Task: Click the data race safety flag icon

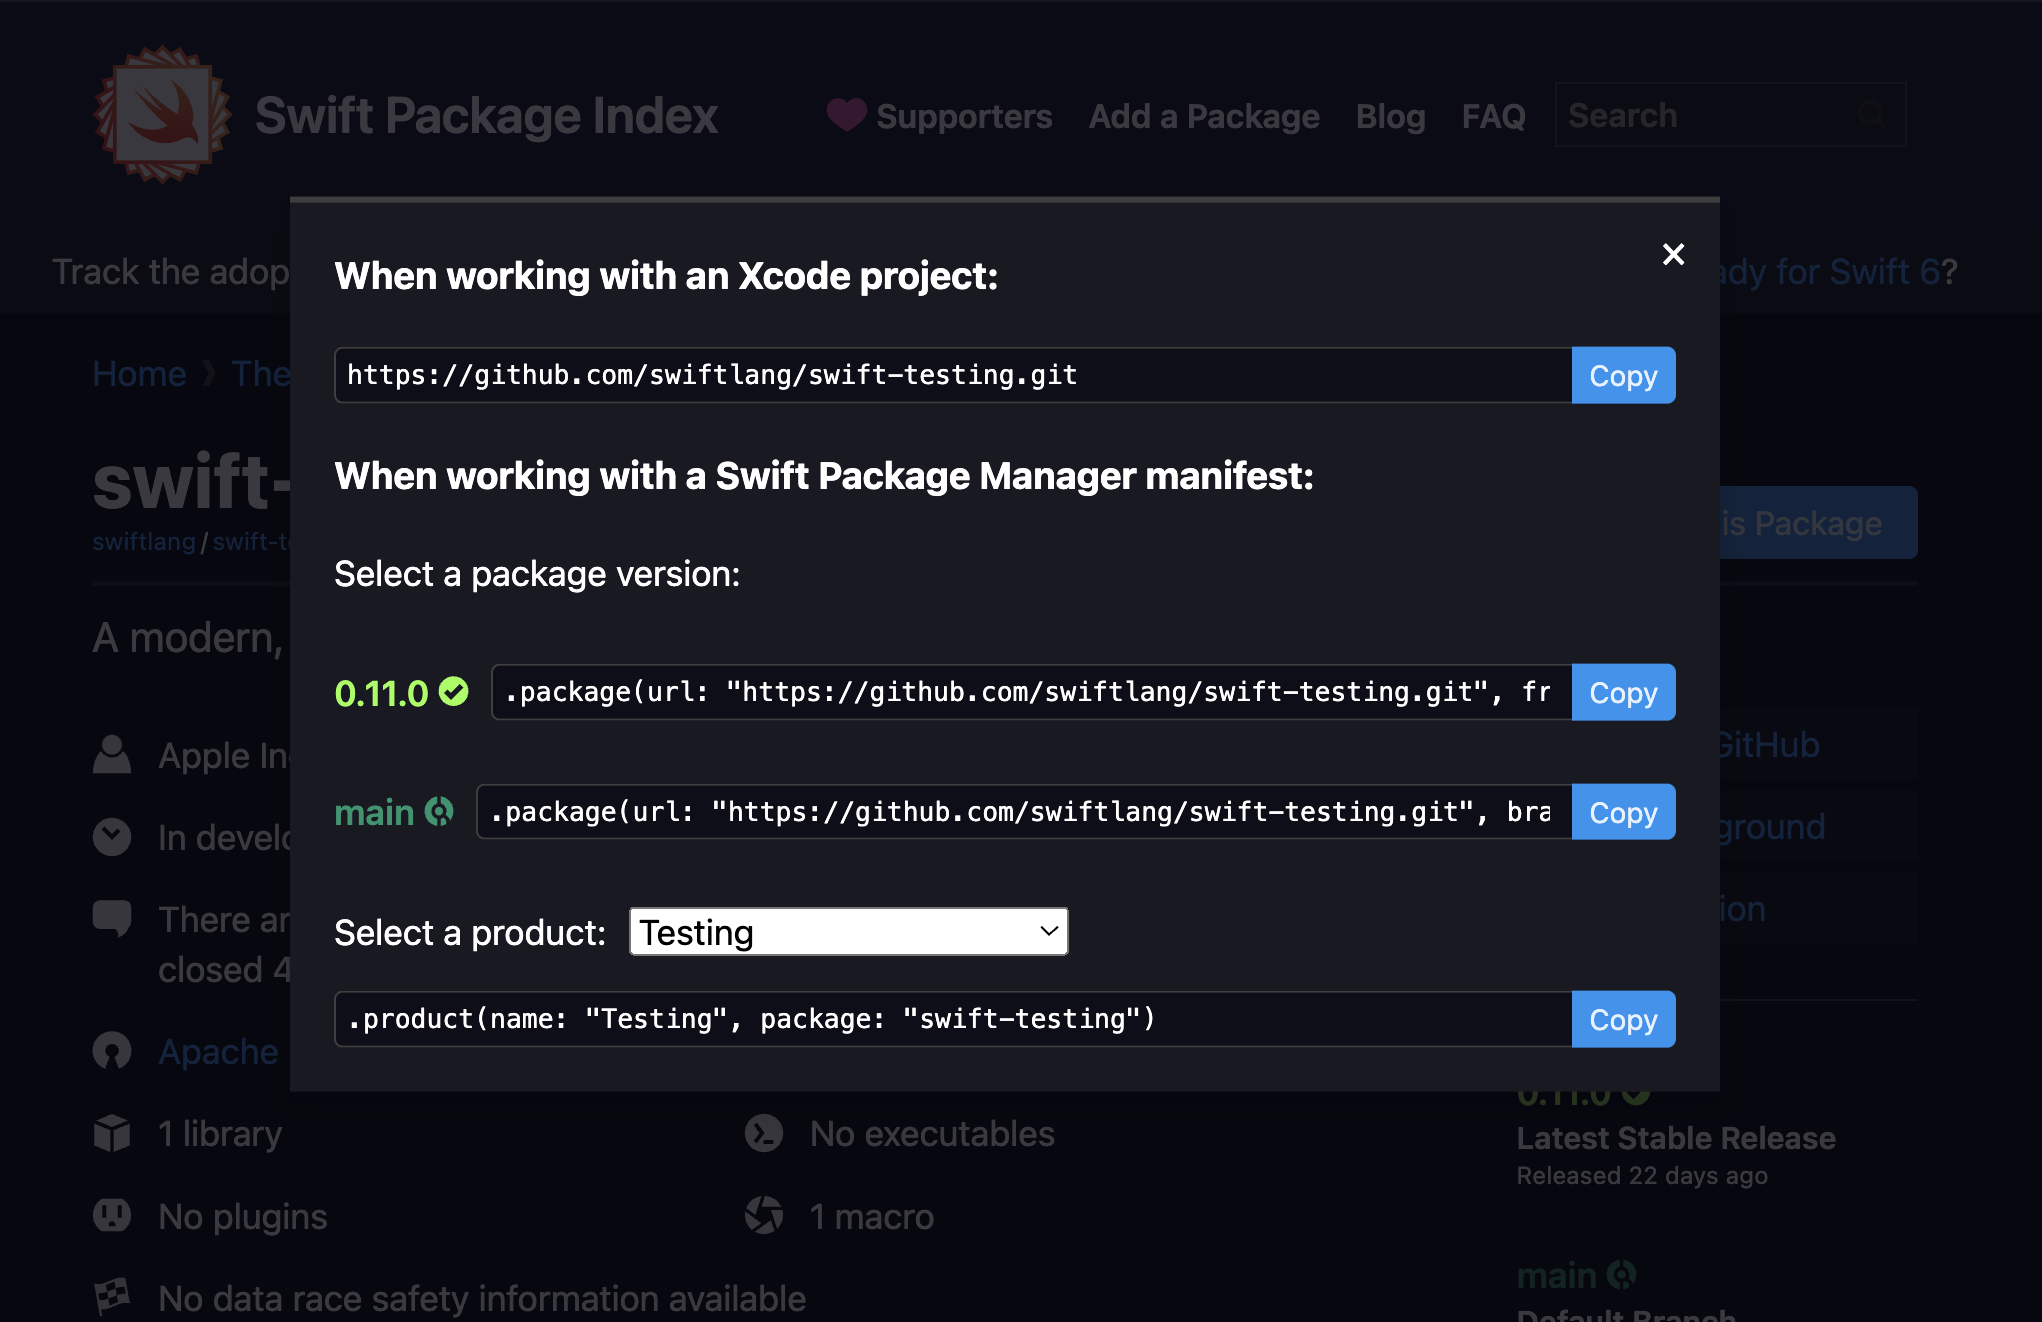Action: coord(112,1298)
